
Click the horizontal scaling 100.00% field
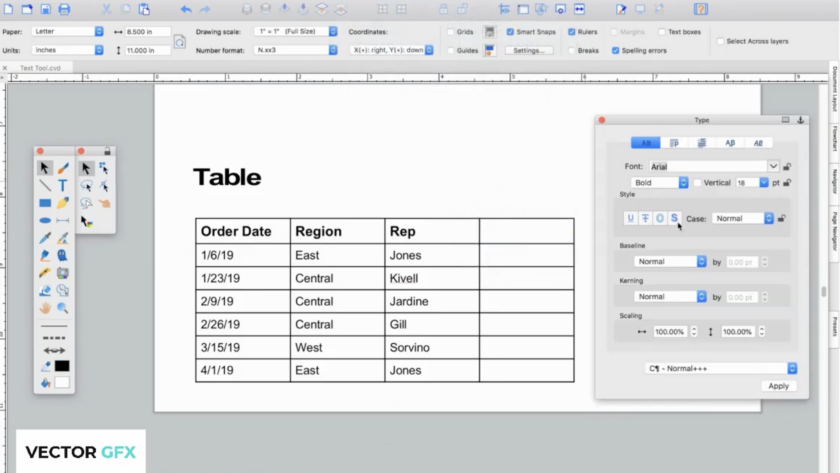point(670,332)
